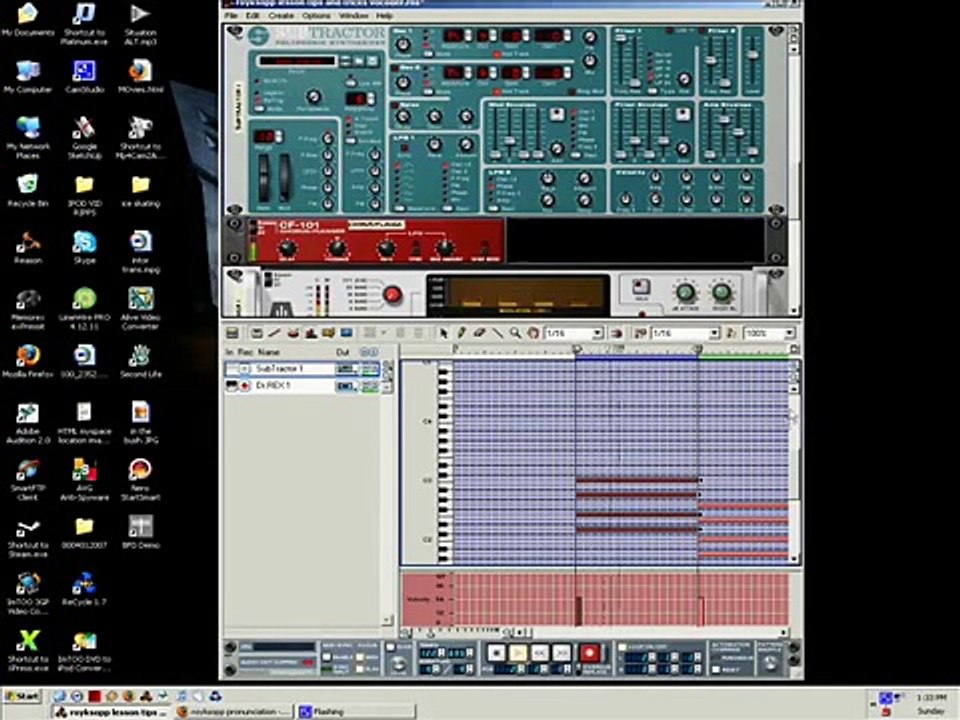Viewport: 960px width, 720px height.
Task: Toggle record enable on Dr.REX 1 track
Action: point(245,386)
